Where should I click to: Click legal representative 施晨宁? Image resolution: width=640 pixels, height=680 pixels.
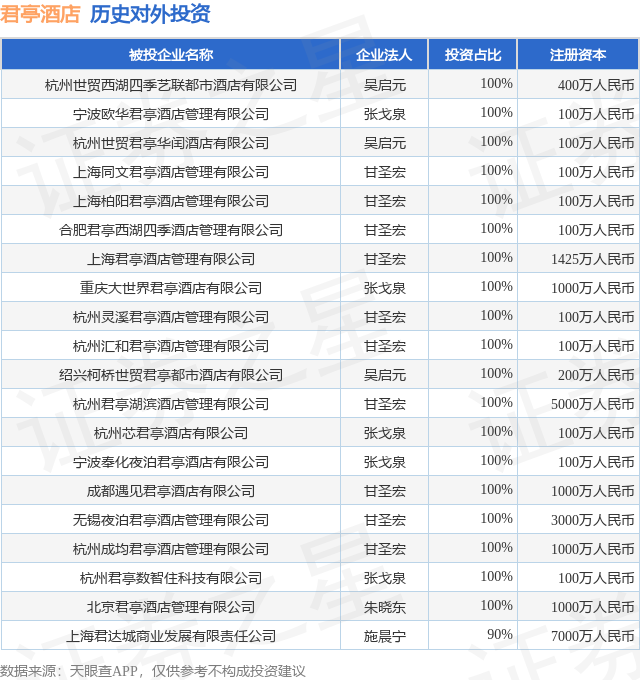coord(384,636)
